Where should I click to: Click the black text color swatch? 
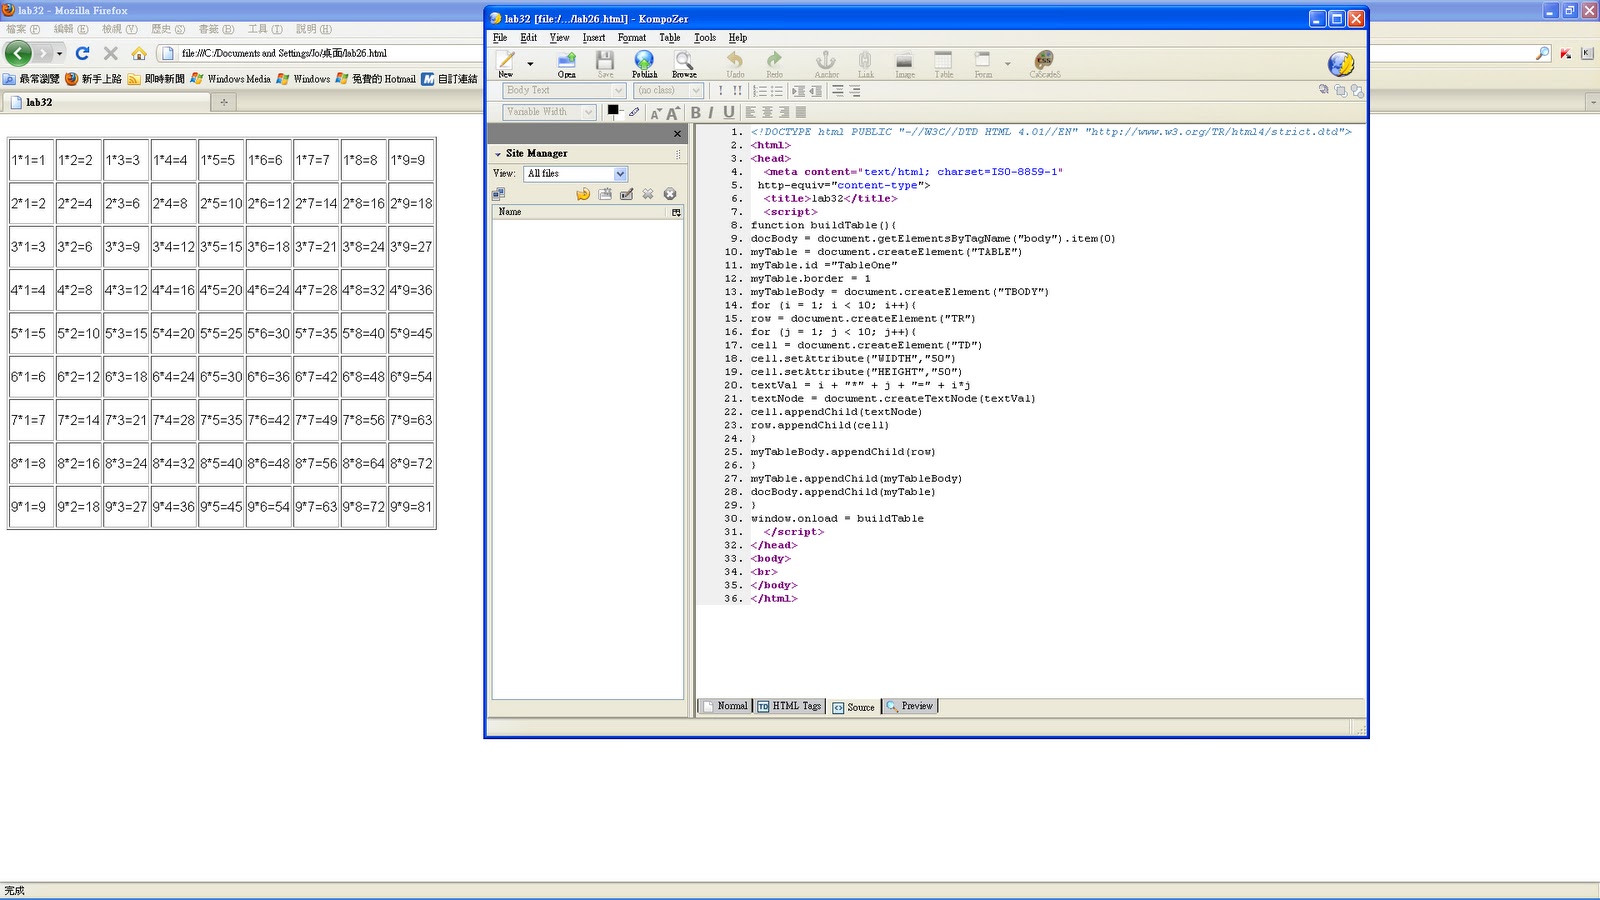coord(613,110)
